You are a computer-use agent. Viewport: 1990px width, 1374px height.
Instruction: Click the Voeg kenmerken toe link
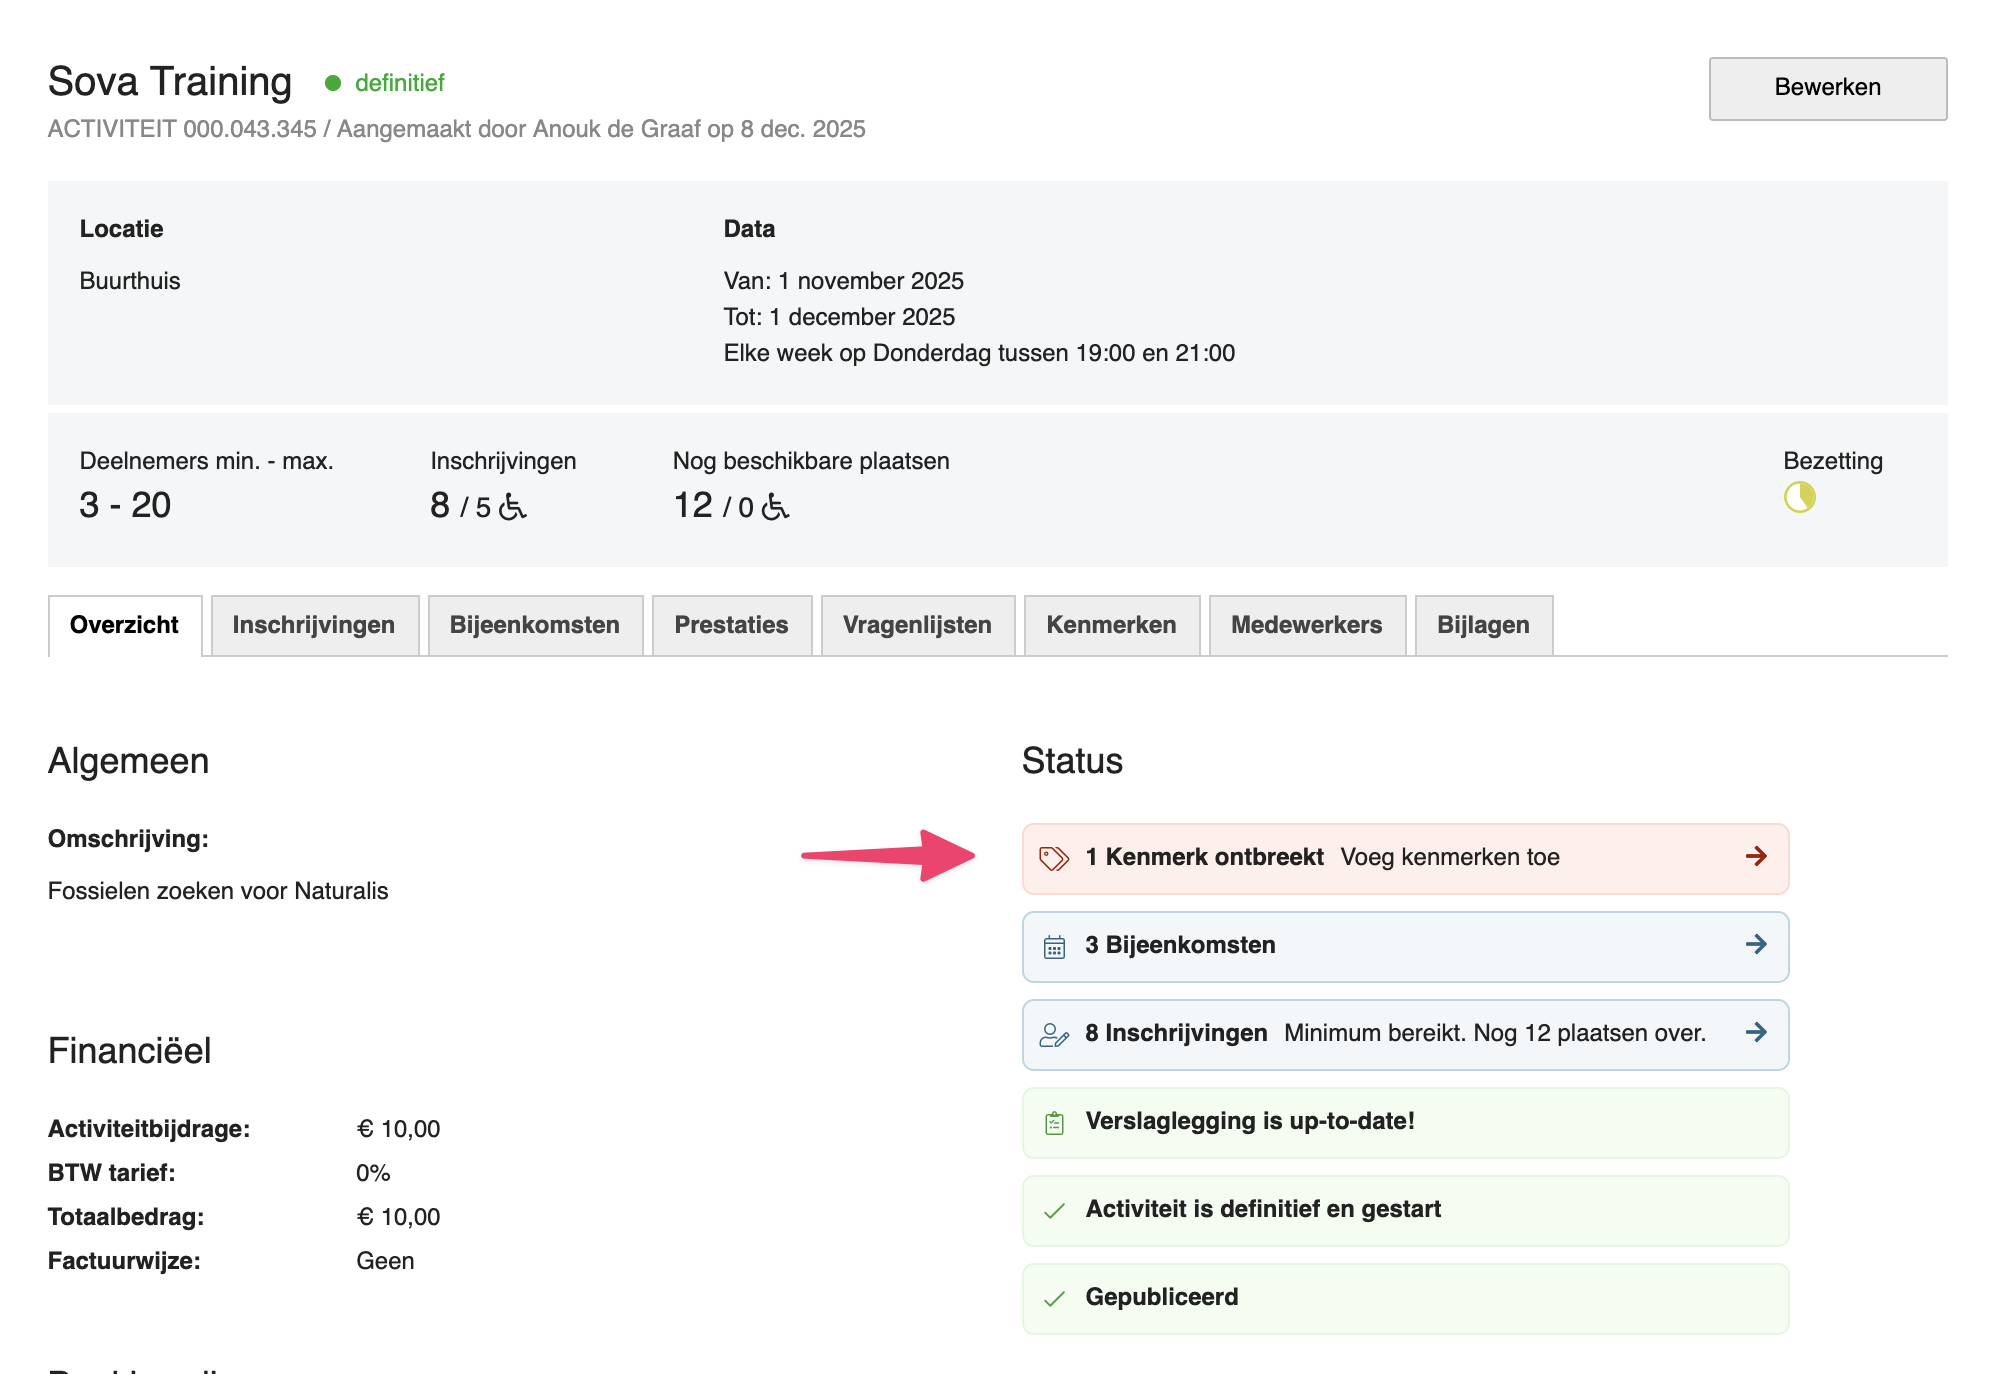(x=1450, y=857)
